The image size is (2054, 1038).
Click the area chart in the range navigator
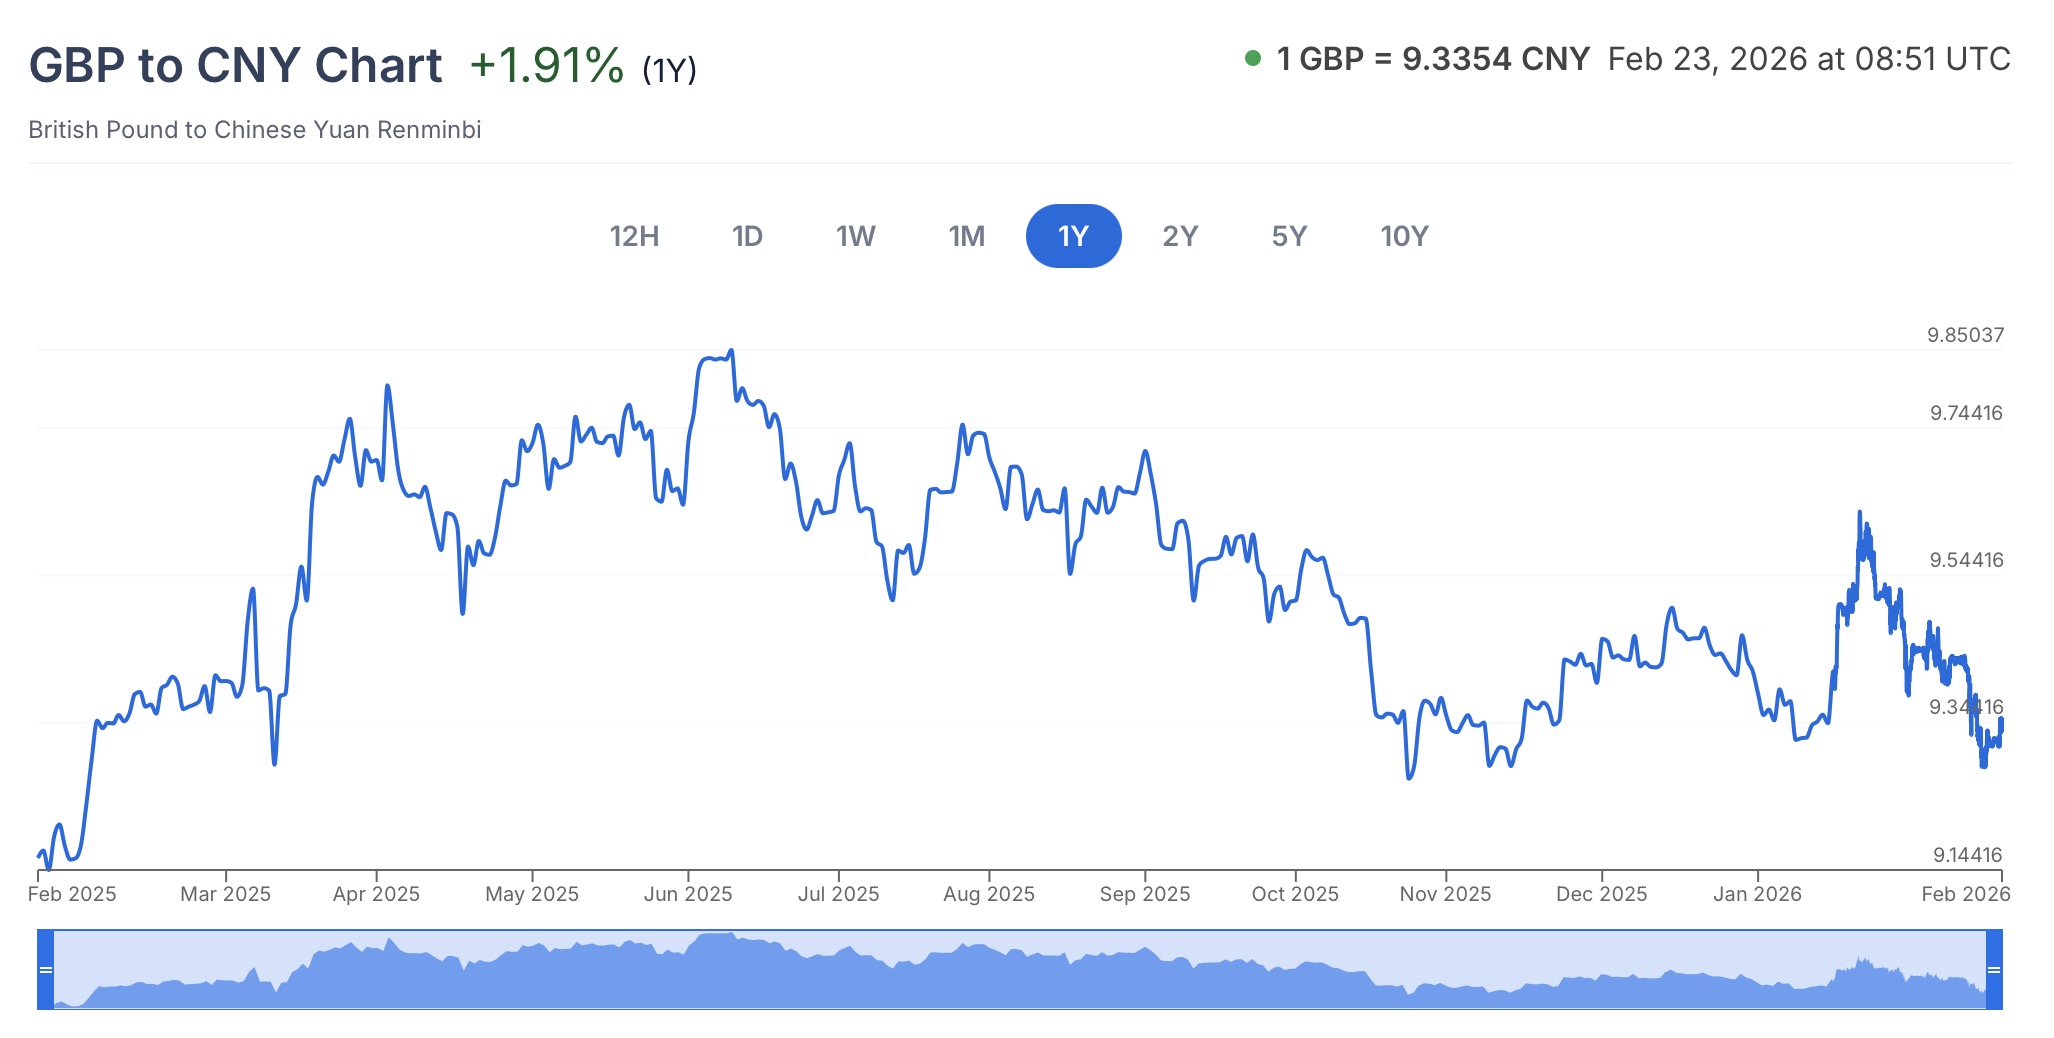(x=1000, y=975)
